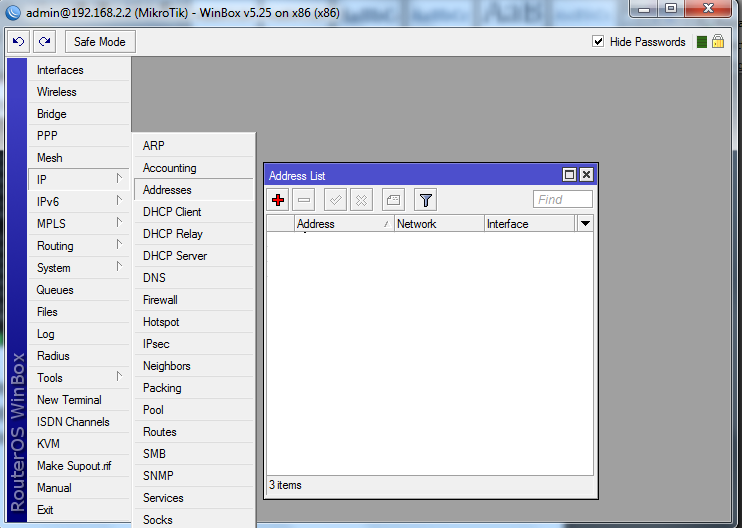Screen dimensions: 742x528
Task: Activate the Safe Mode button
Action: (100, 42)
